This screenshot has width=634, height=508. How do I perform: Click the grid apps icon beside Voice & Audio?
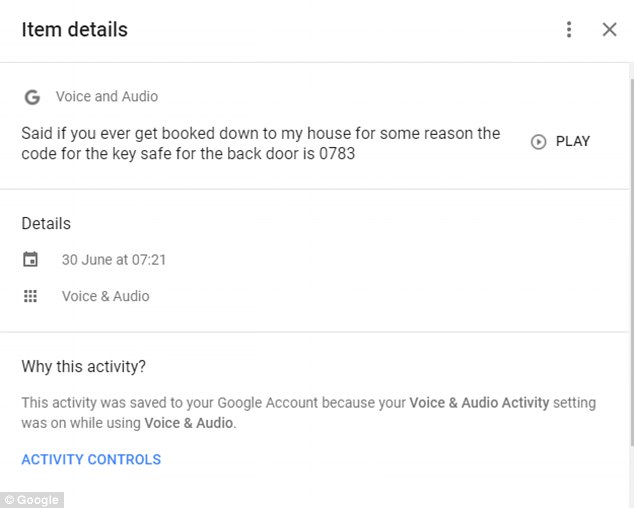30,296
